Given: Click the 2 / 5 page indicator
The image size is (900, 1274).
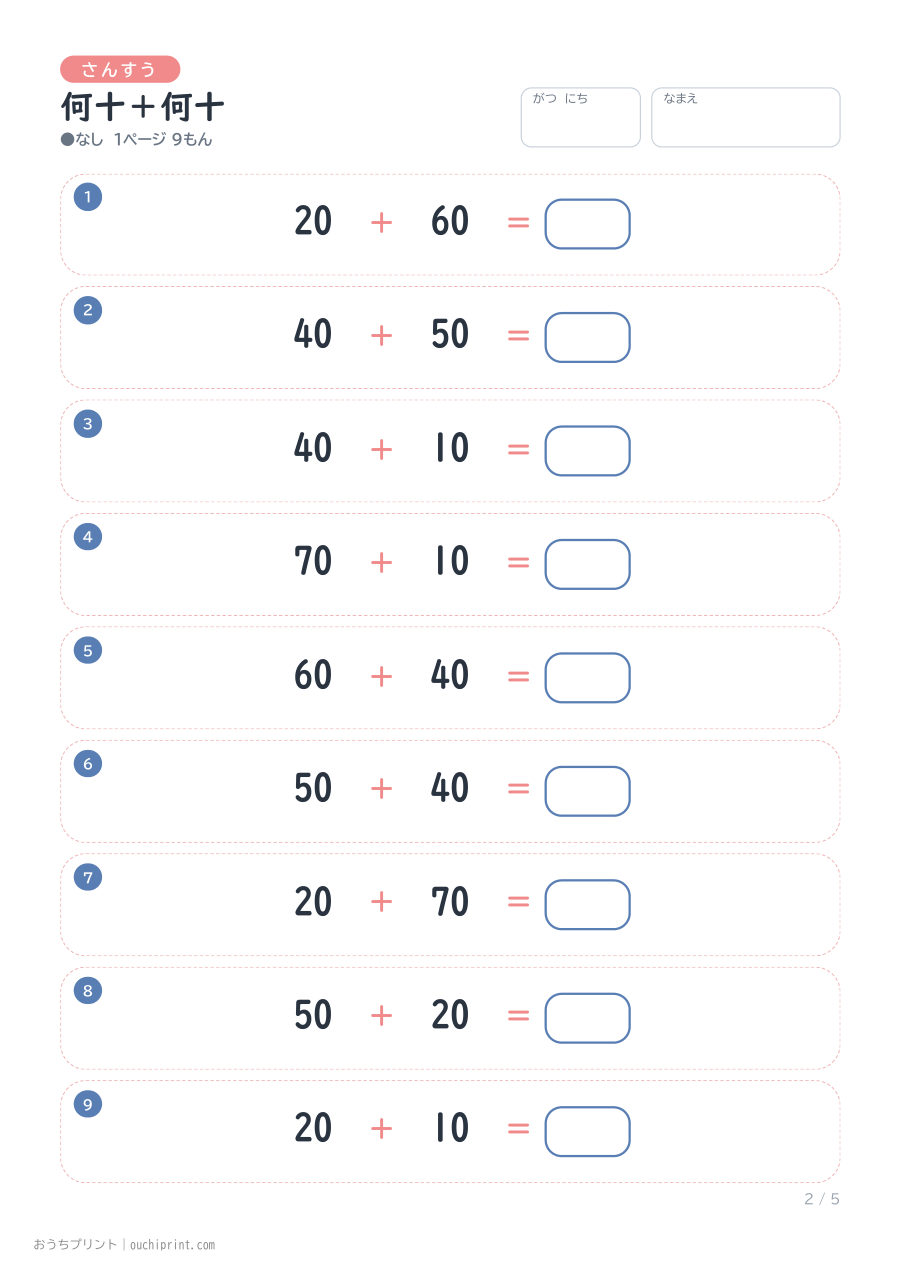Looking at the screenshot, I should (x=822, y=1199).
